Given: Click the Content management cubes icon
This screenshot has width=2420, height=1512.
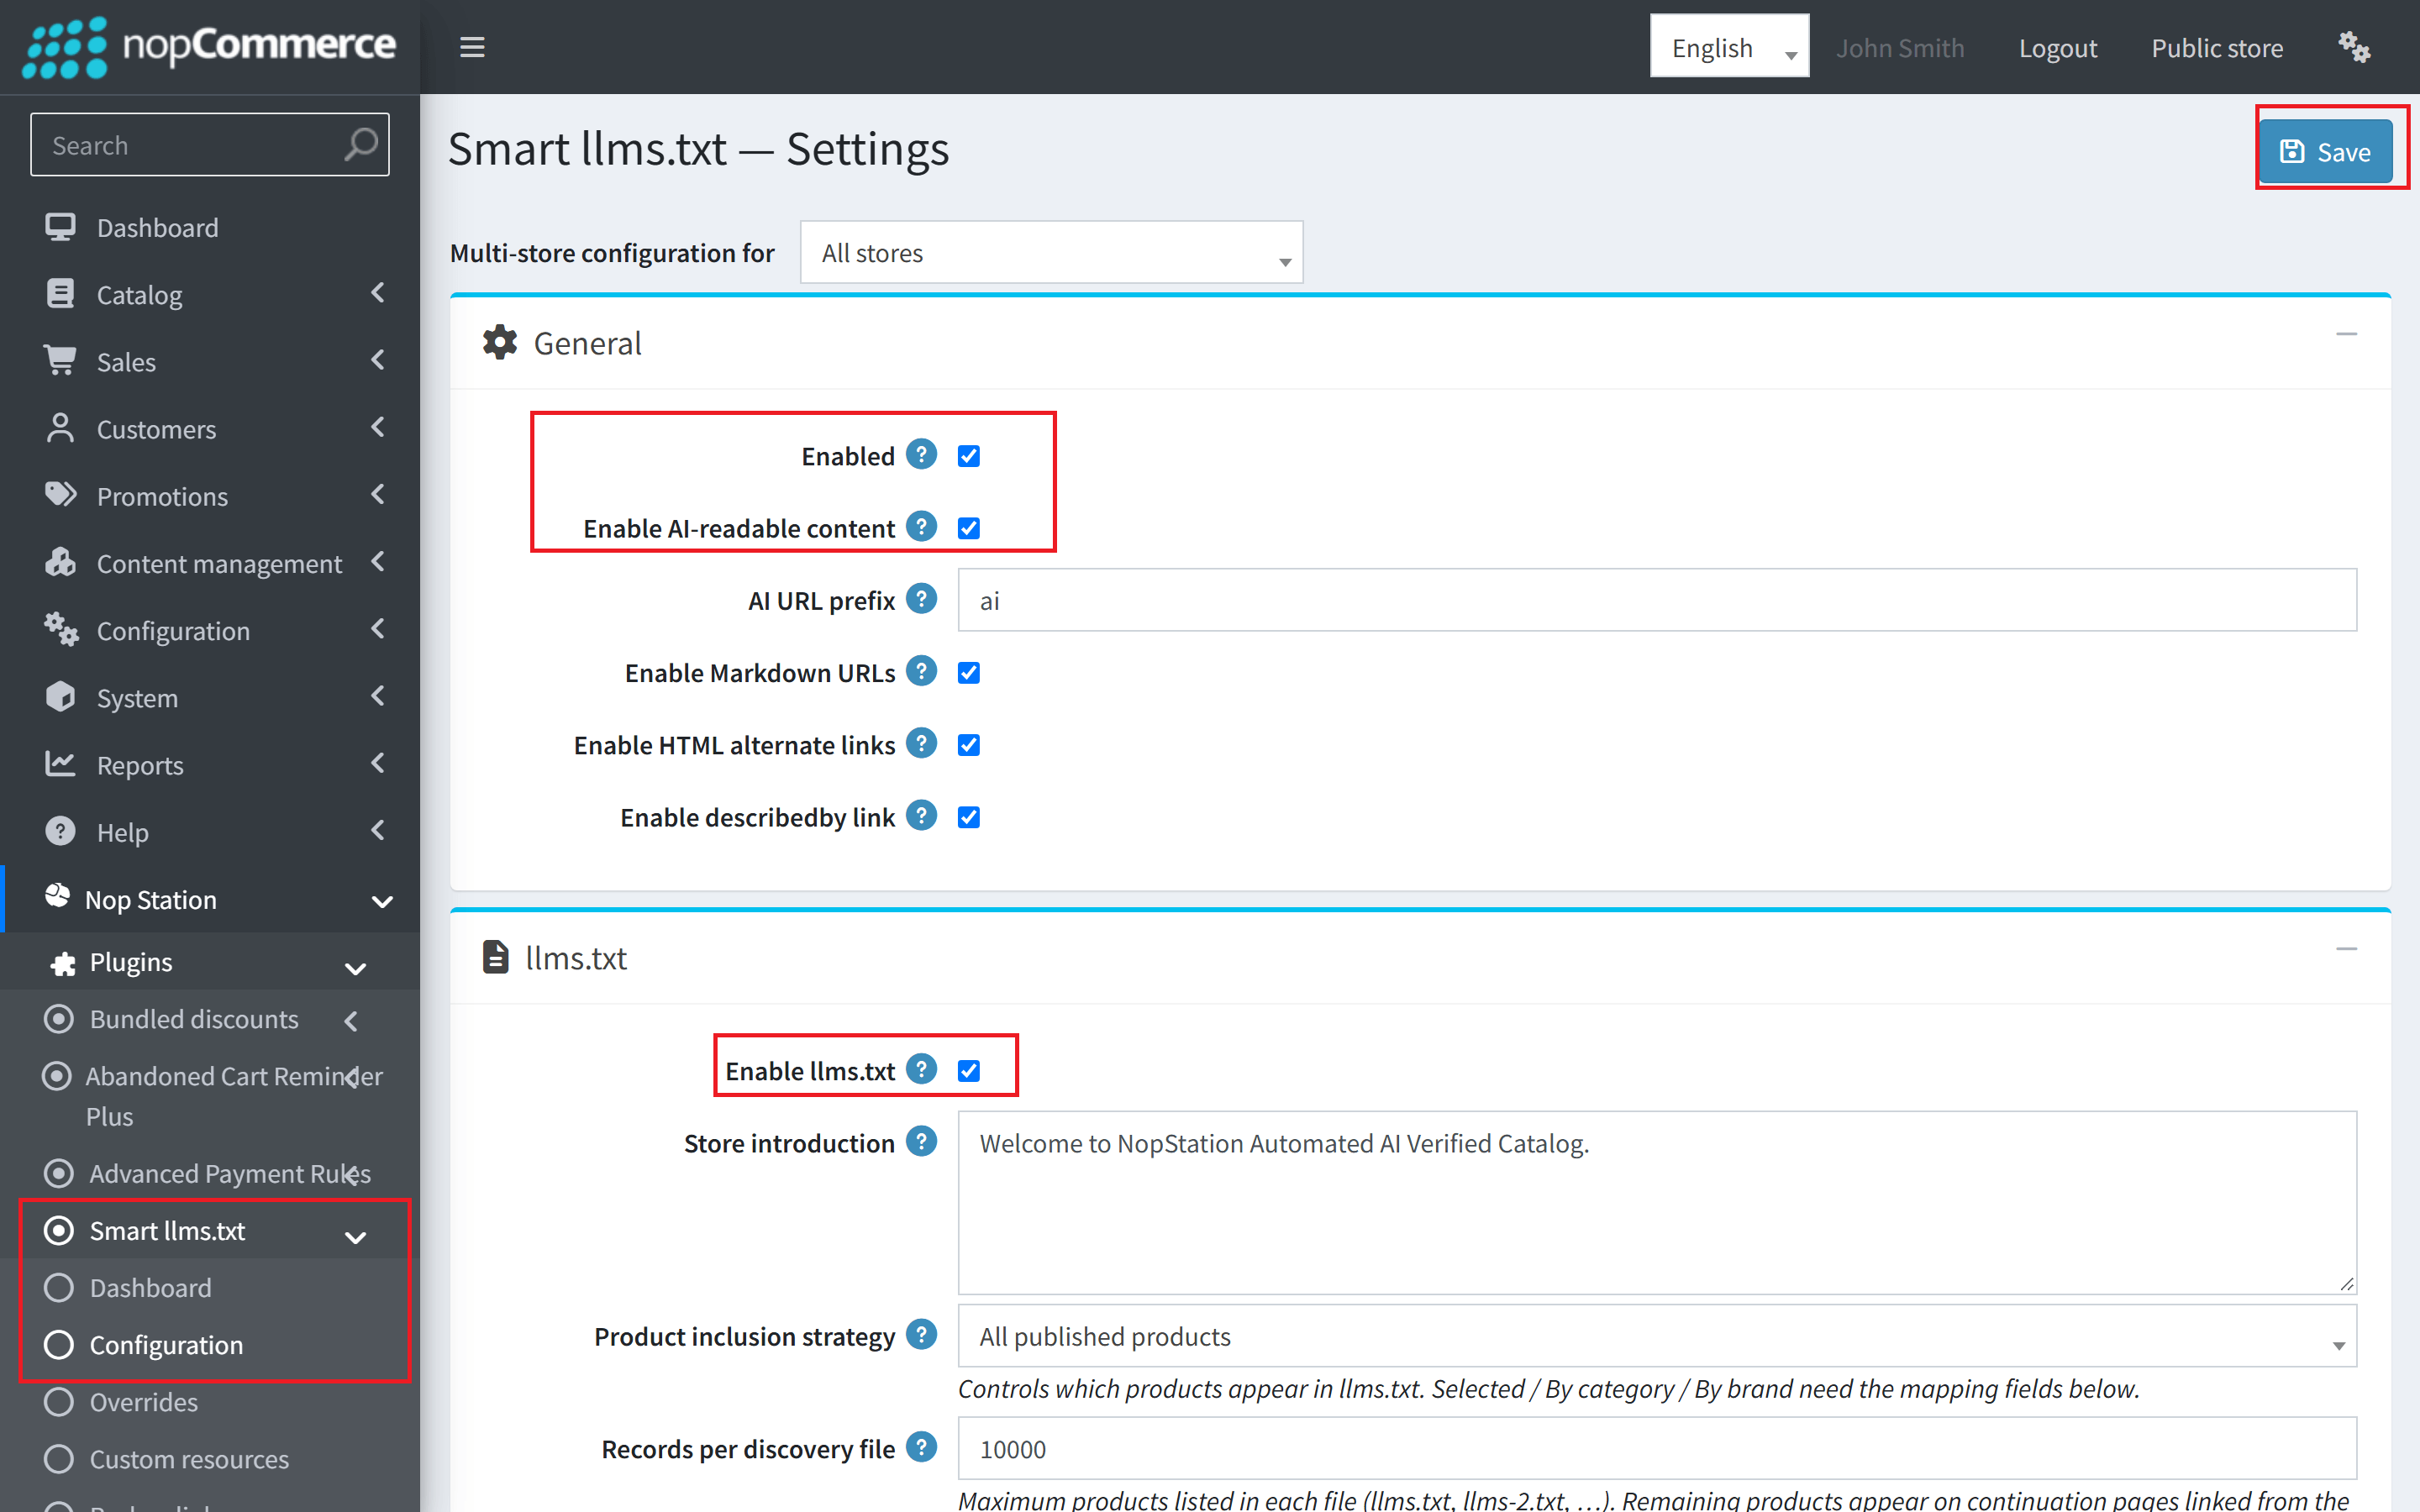Looking at the screenshot, I should (60, 562).
